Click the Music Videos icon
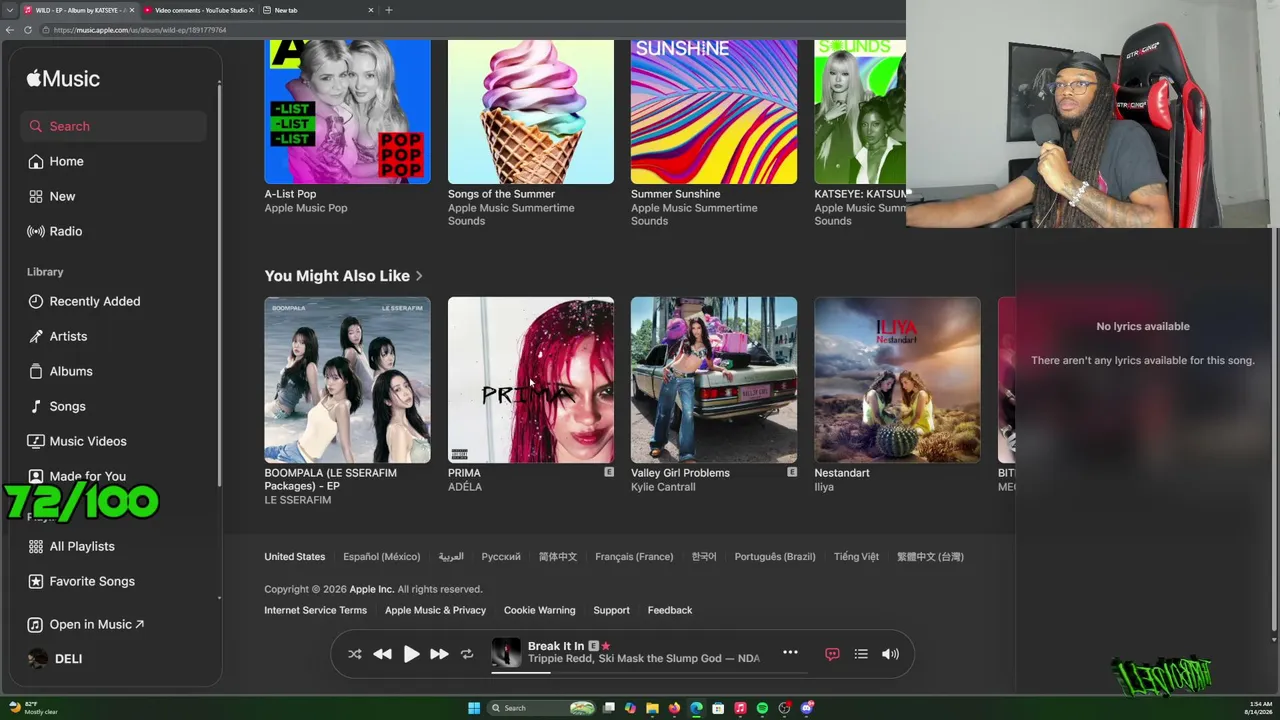 click(x=36, y=441)
